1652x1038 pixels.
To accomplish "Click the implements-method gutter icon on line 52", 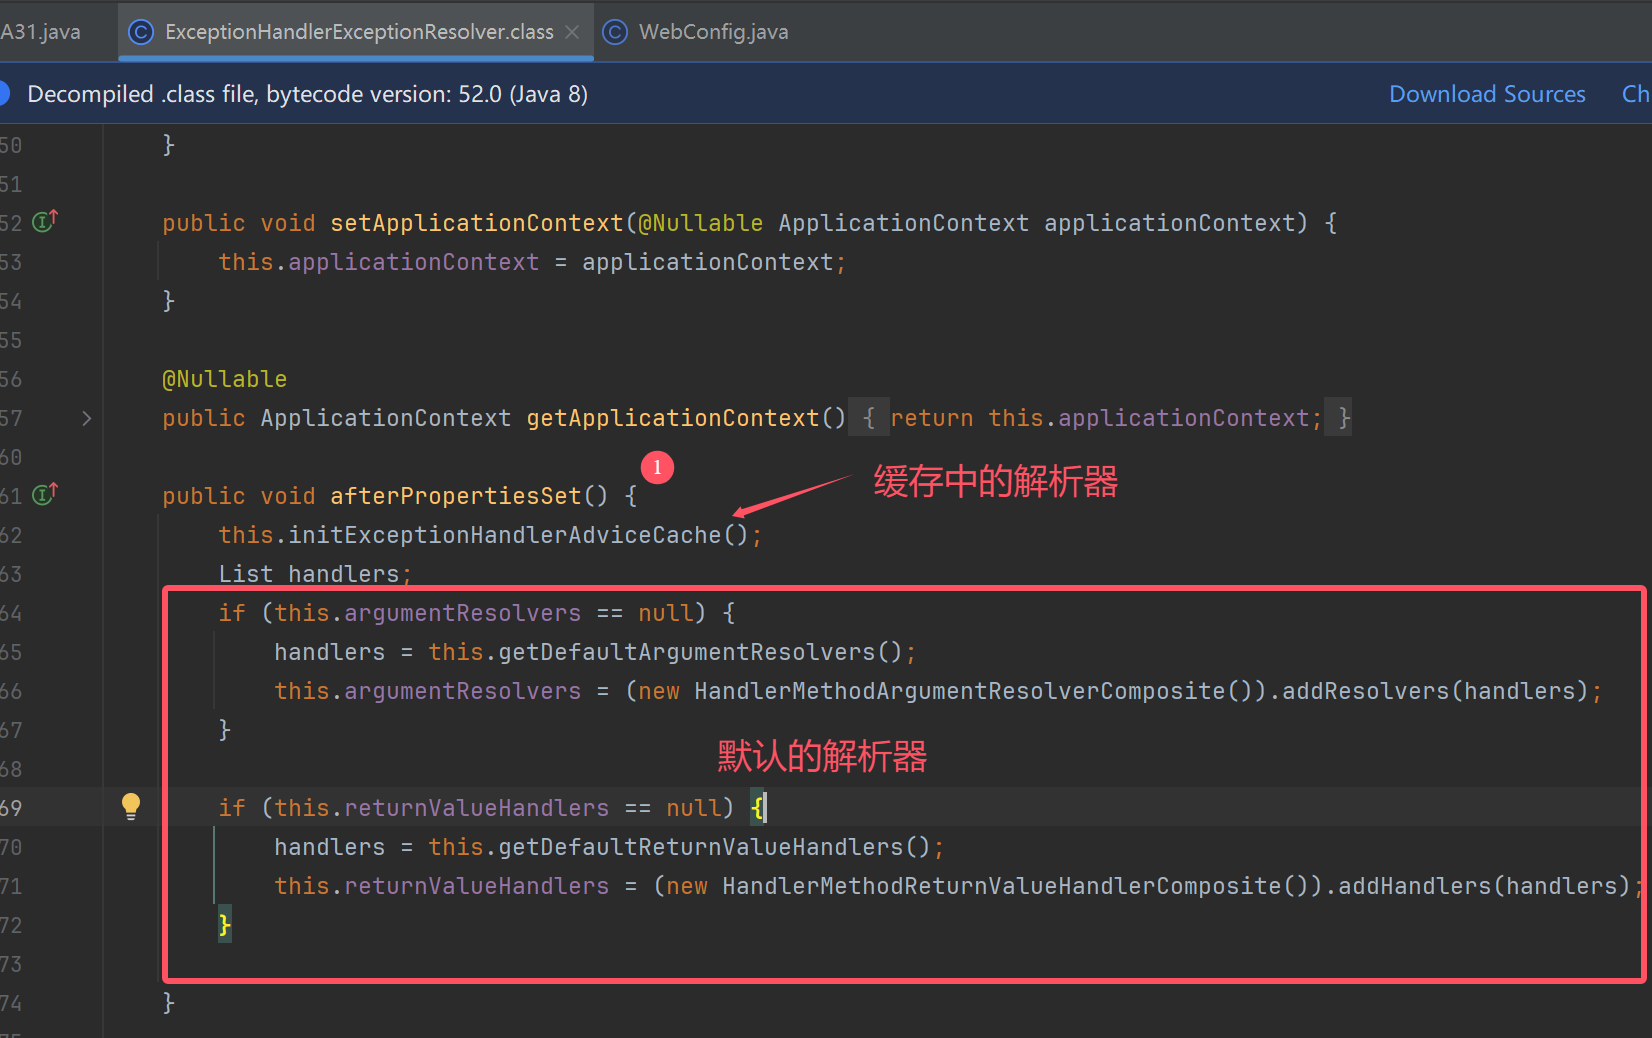I will pos(45,221).
